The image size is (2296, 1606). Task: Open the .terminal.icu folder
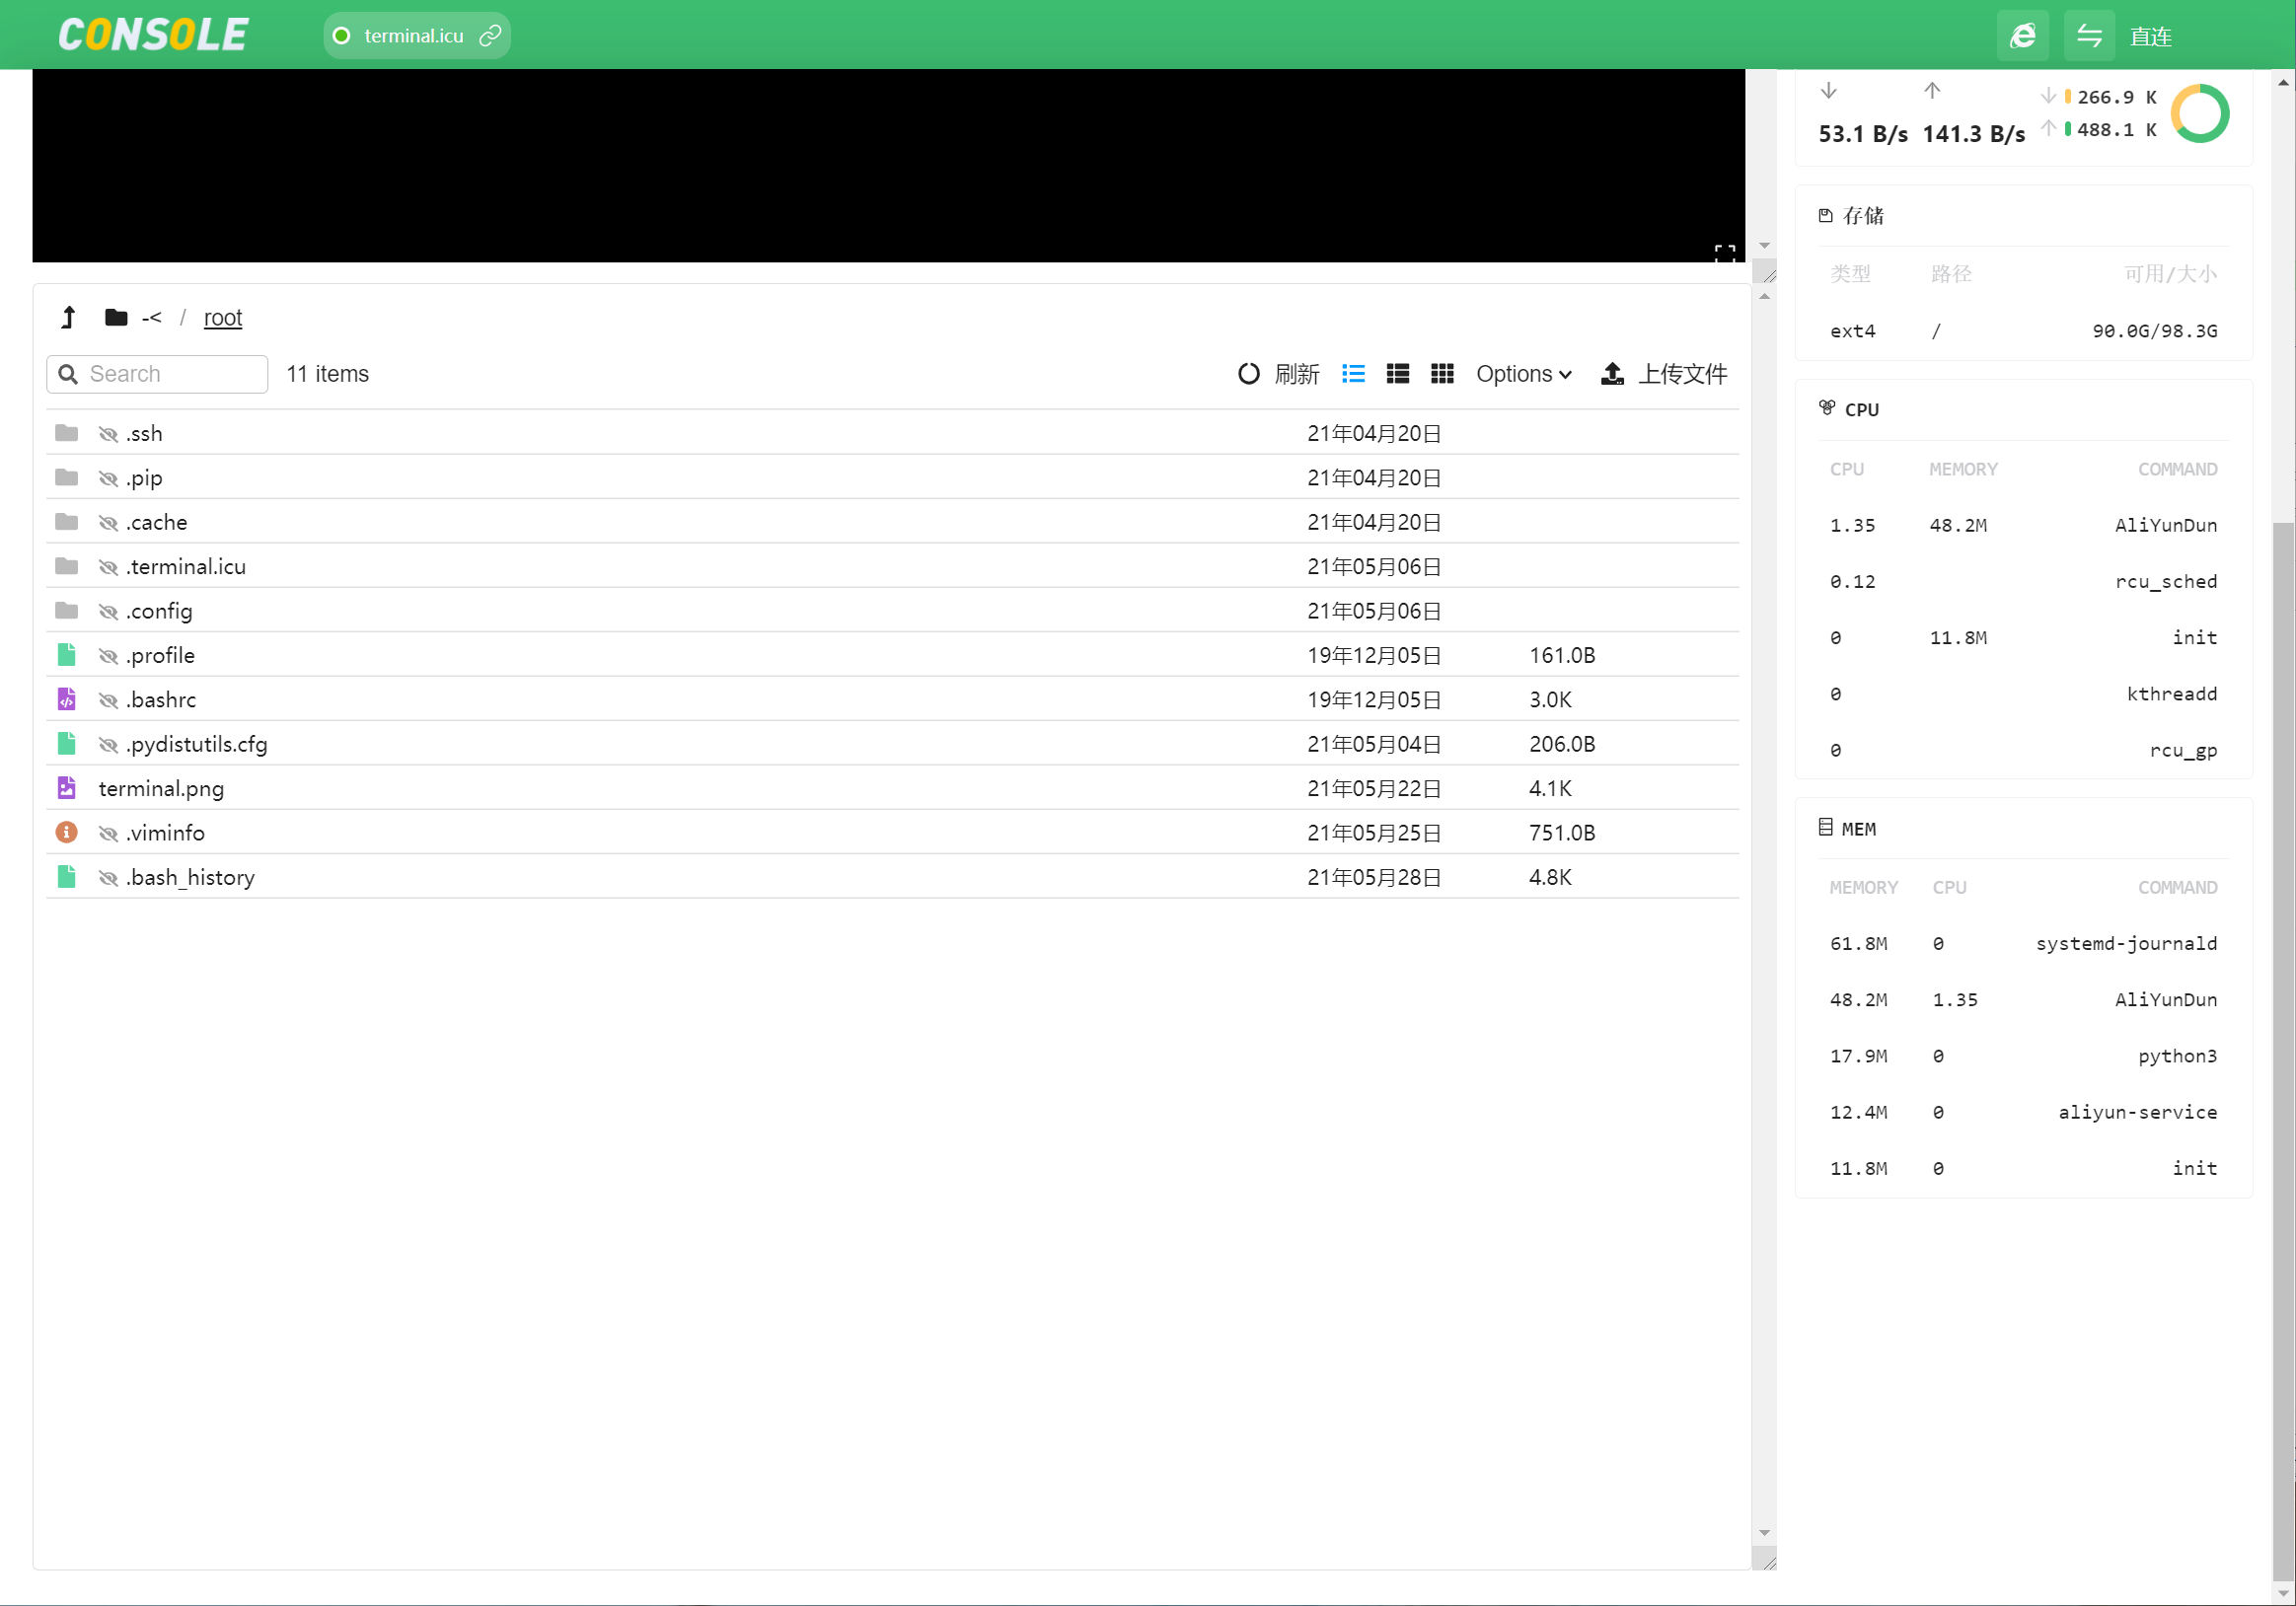(186, 567)
